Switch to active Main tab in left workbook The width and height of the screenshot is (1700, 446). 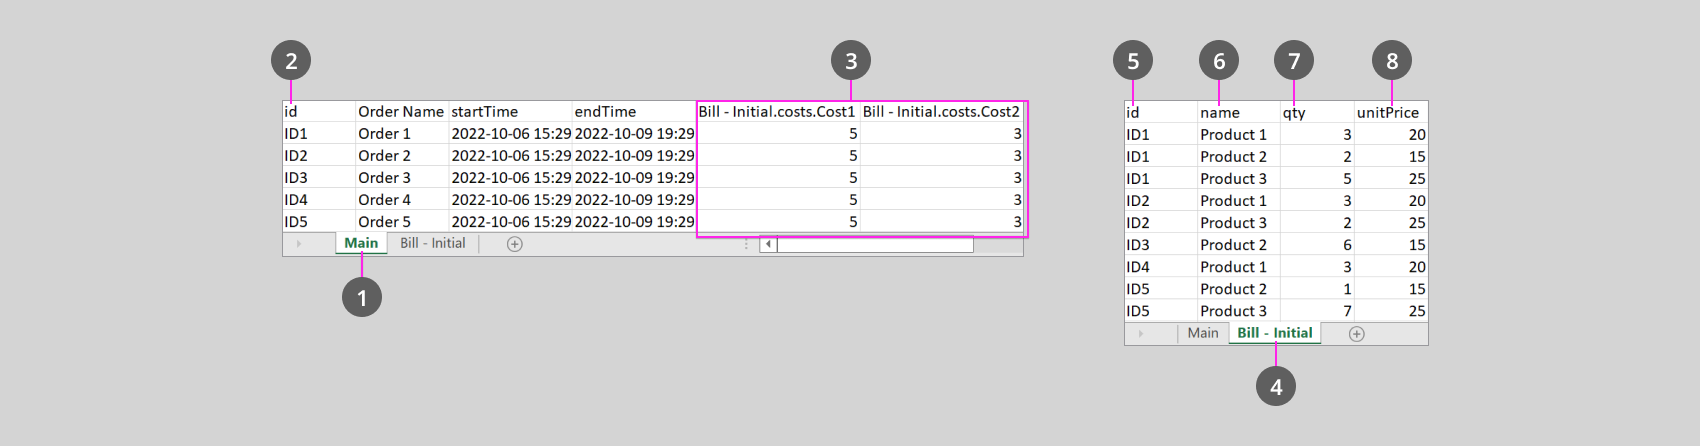pos(361,243)
